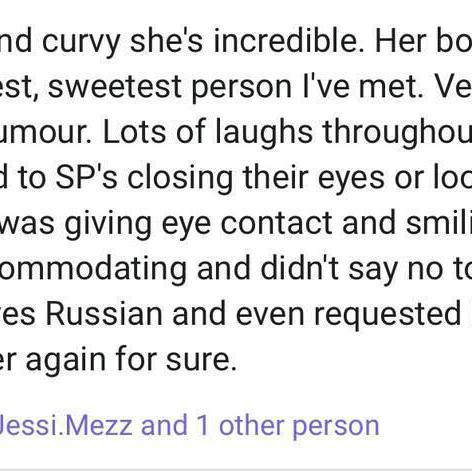Screen dimensions: 472x472
Task: Click the word 'closing' in the review
Action: coord(180,180)
